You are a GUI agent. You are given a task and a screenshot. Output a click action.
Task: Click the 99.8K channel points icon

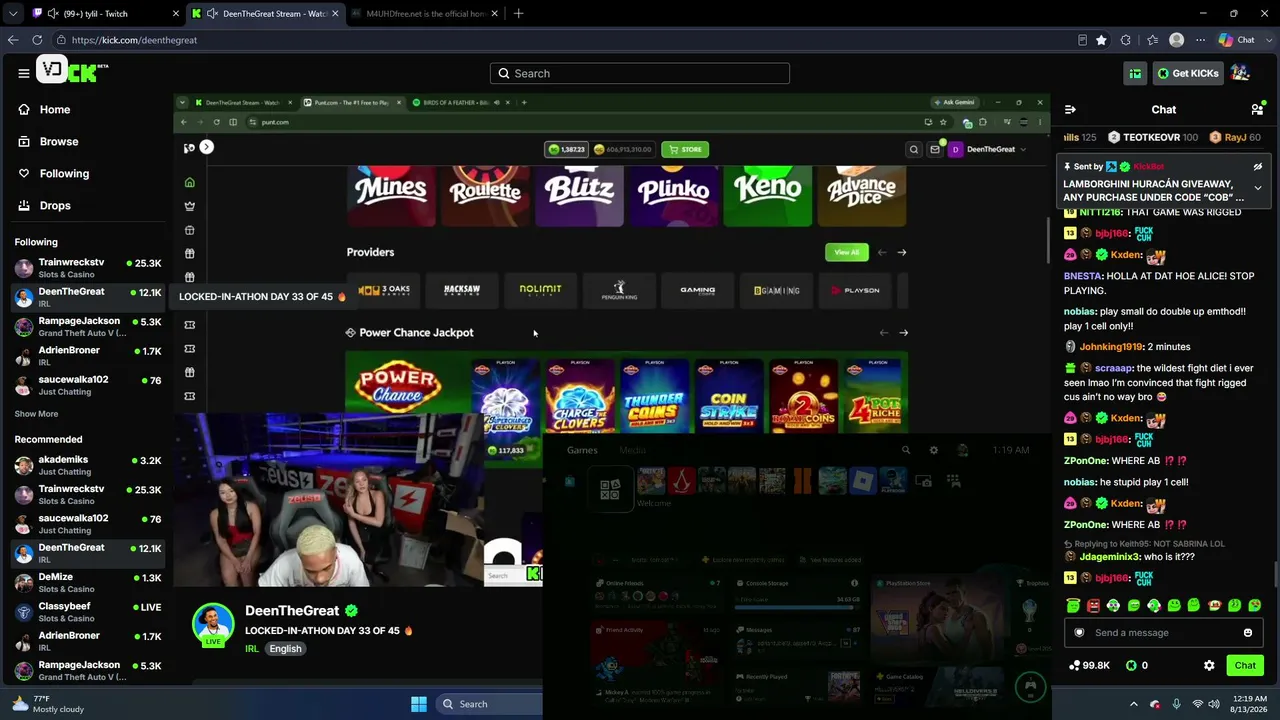[x=1089, y=665]
